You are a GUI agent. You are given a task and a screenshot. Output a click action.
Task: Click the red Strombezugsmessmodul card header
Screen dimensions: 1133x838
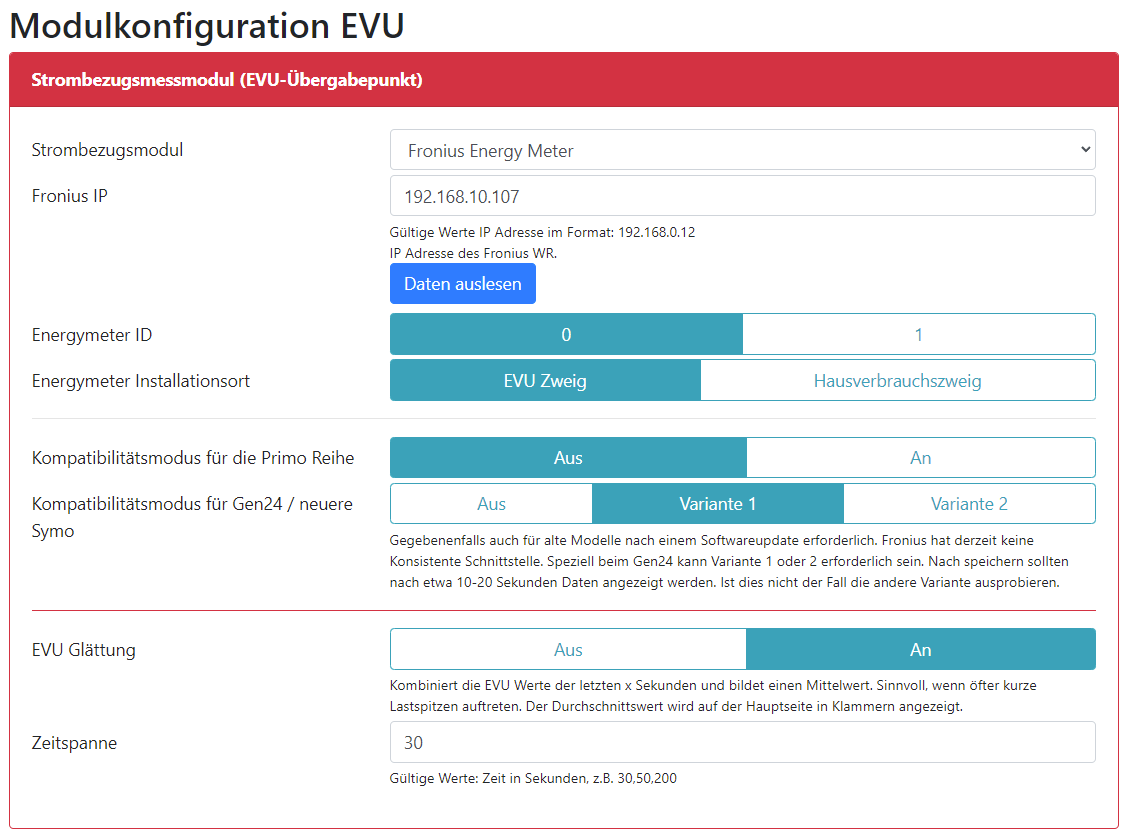click(x=564, y=80)
